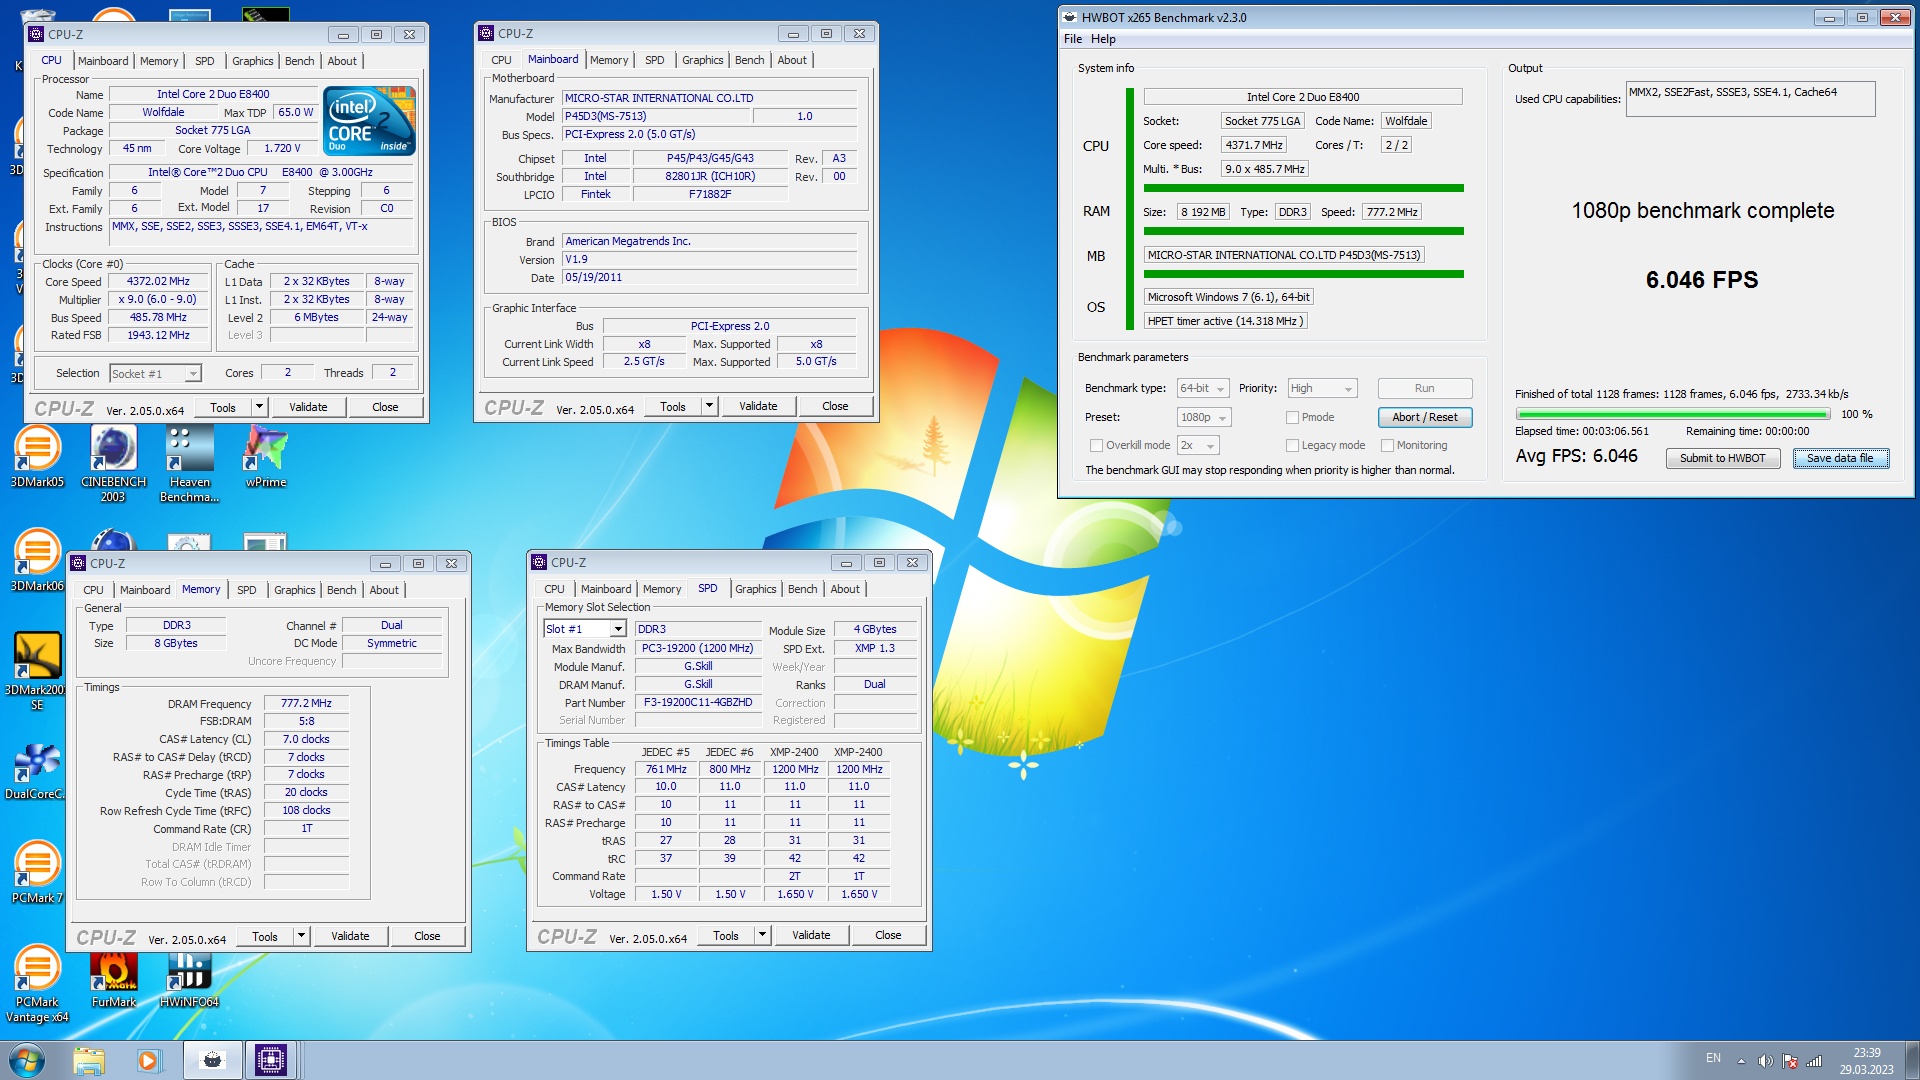
Task: Enable the Monitoring checkbox
Action: click(x=1387, y=445)
